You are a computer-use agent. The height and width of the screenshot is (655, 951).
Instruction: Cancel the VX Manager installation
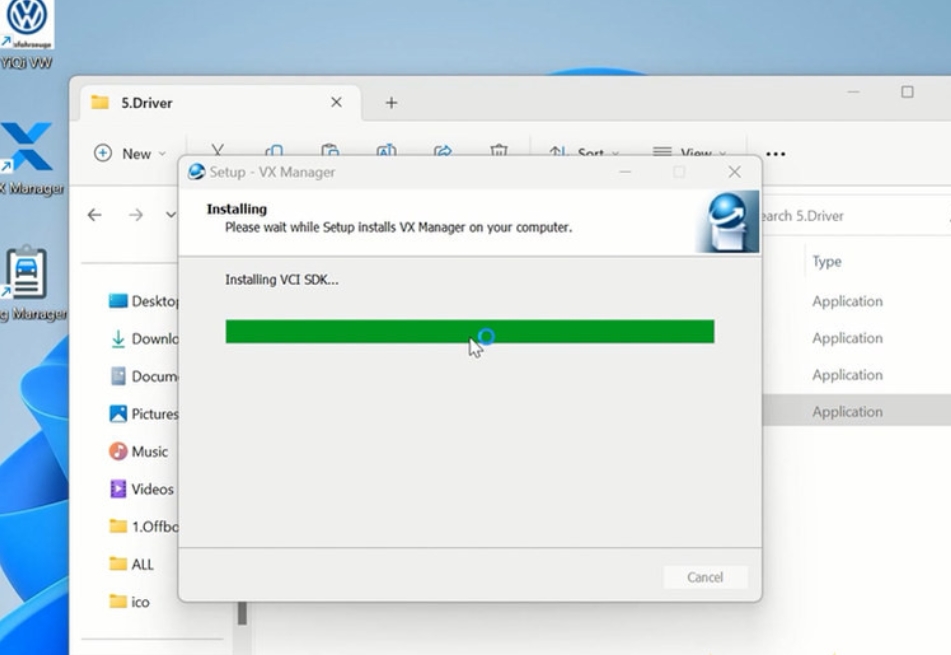[x=705, y=577]
